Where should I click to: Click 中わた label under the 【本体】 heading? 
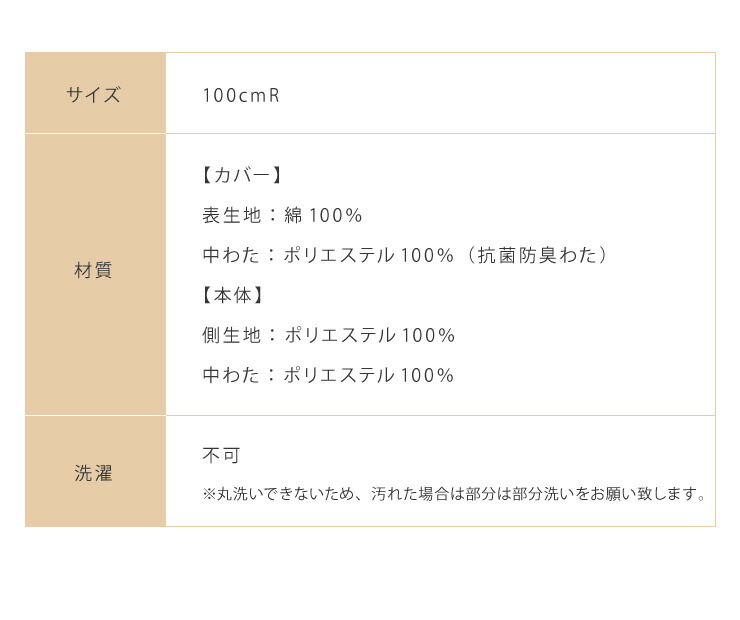pos(232,376)
